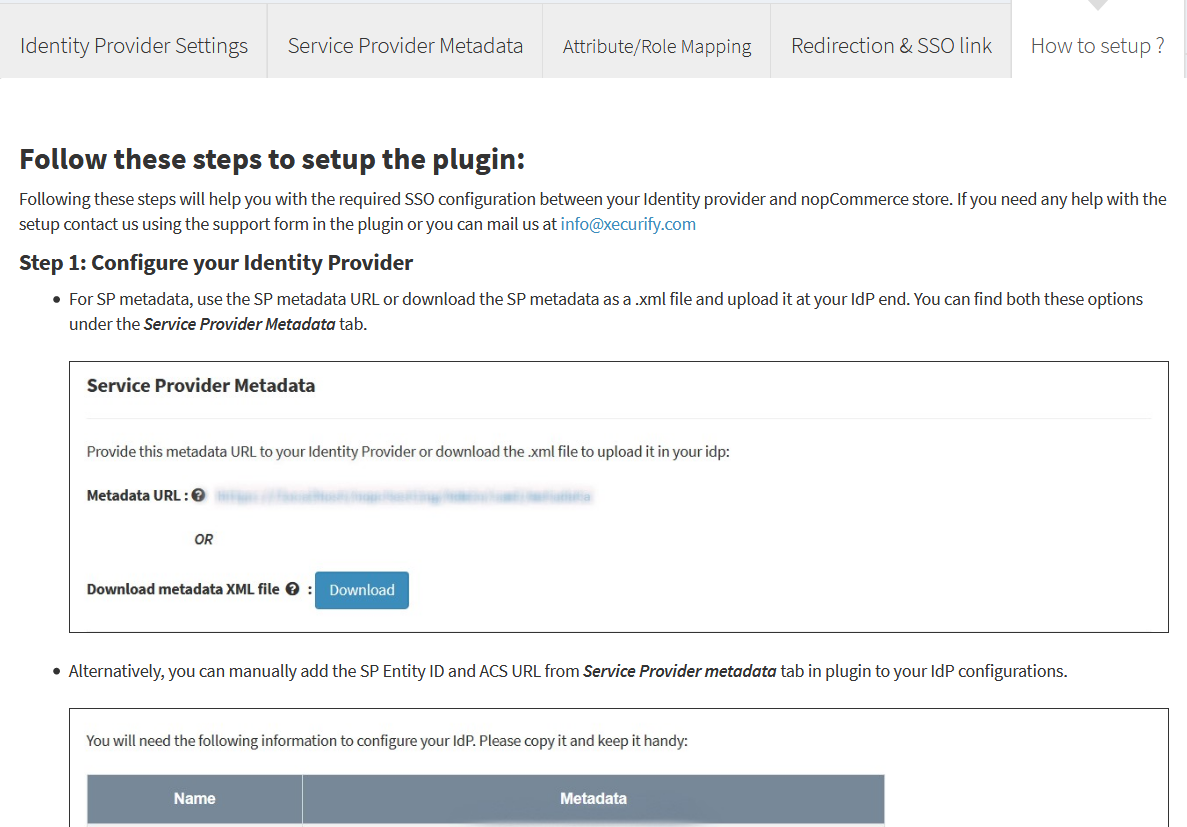Click the Metadata column header
1187x827 pixels.
(594, 798)
